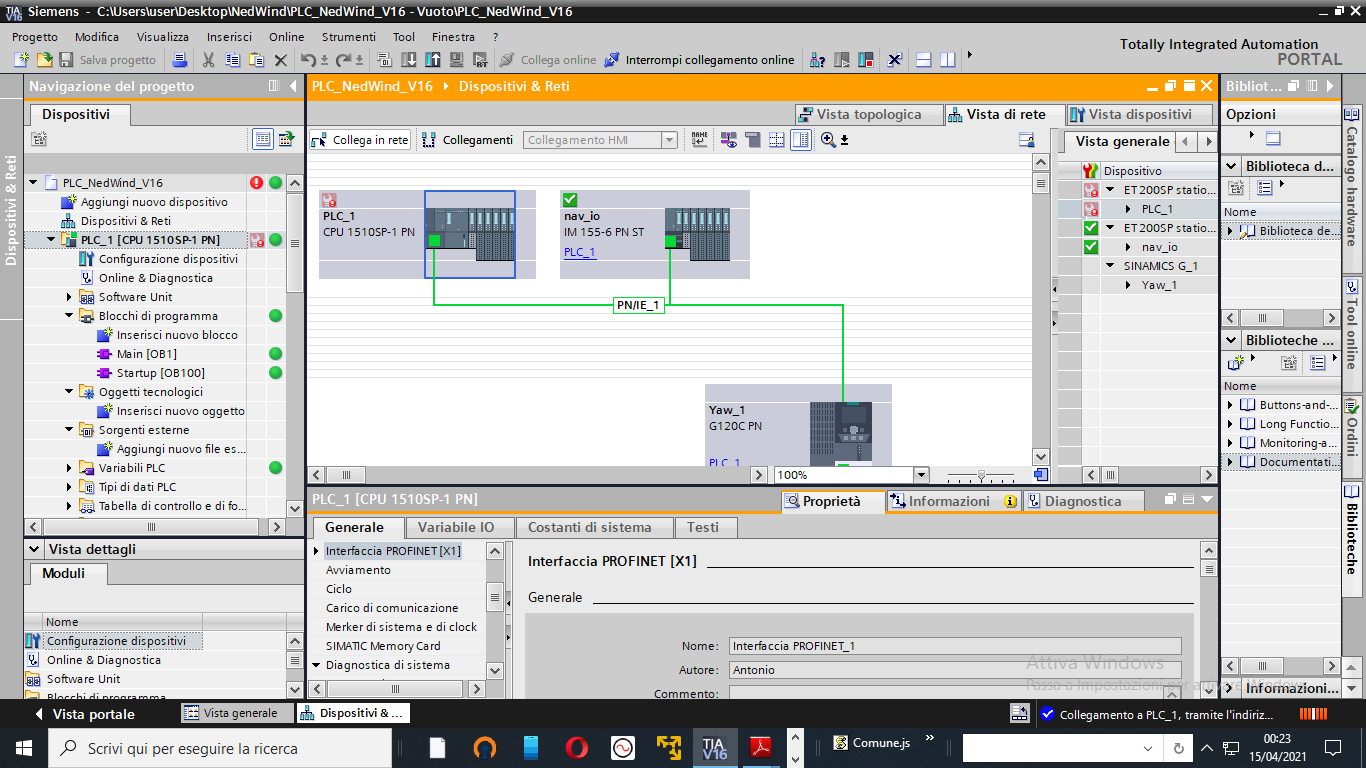Click the Copy icon in toolbar
1366x768 pixels.
(232, 60)
